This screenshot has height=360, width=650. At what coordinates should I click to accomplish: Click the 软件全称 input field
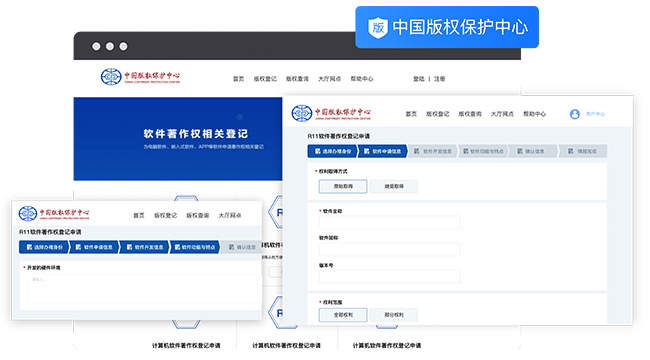click(389, 223)
